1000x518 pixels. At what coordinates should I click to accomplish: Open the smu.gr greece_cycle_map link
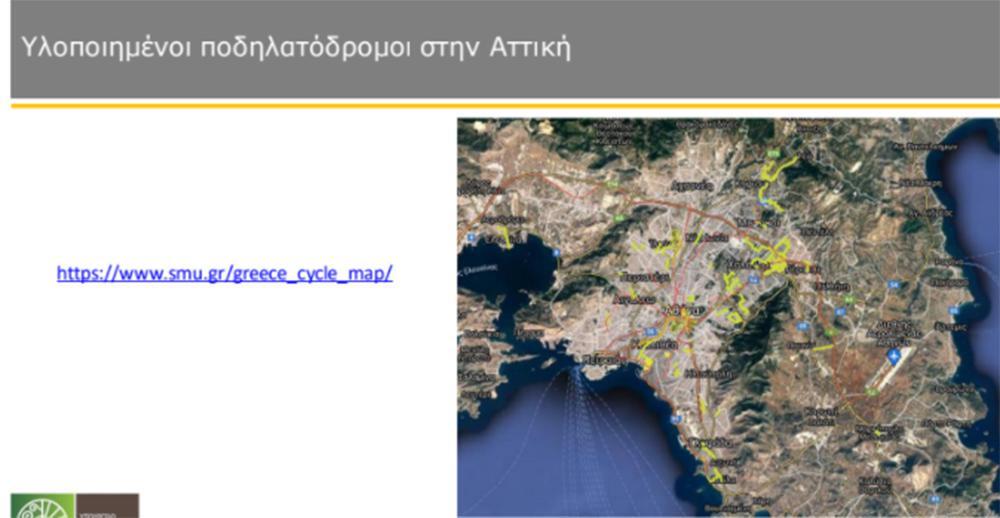[224, 273]
